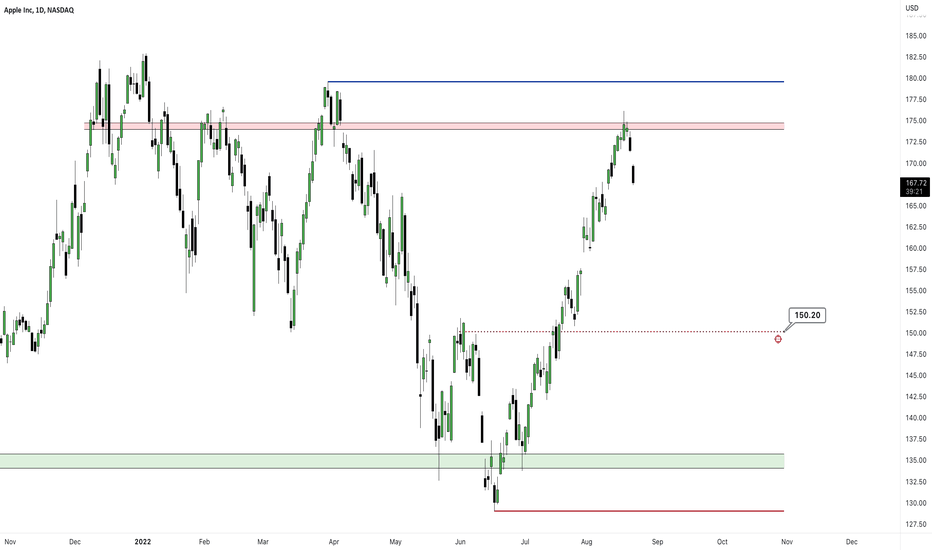The height and width of the screenshot is (550, 932).
Task: Click the 155.00 price axis label
Action: click(x=916, y=291)
